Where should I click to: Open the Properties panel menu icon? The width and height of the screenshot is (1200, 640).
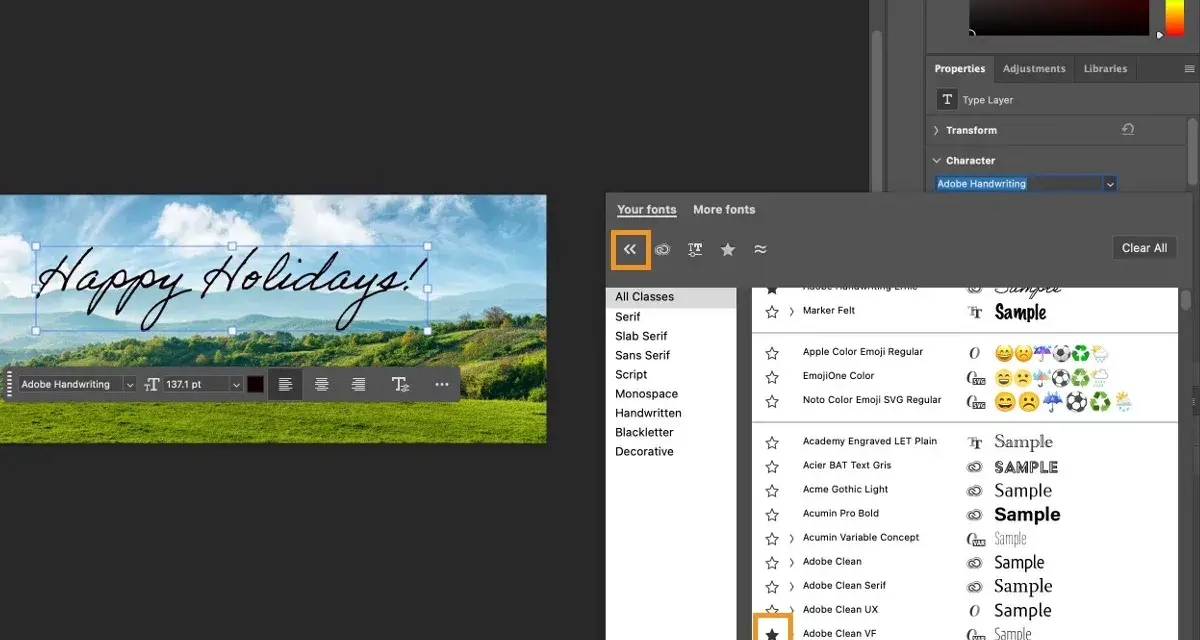coord(1189,69)
